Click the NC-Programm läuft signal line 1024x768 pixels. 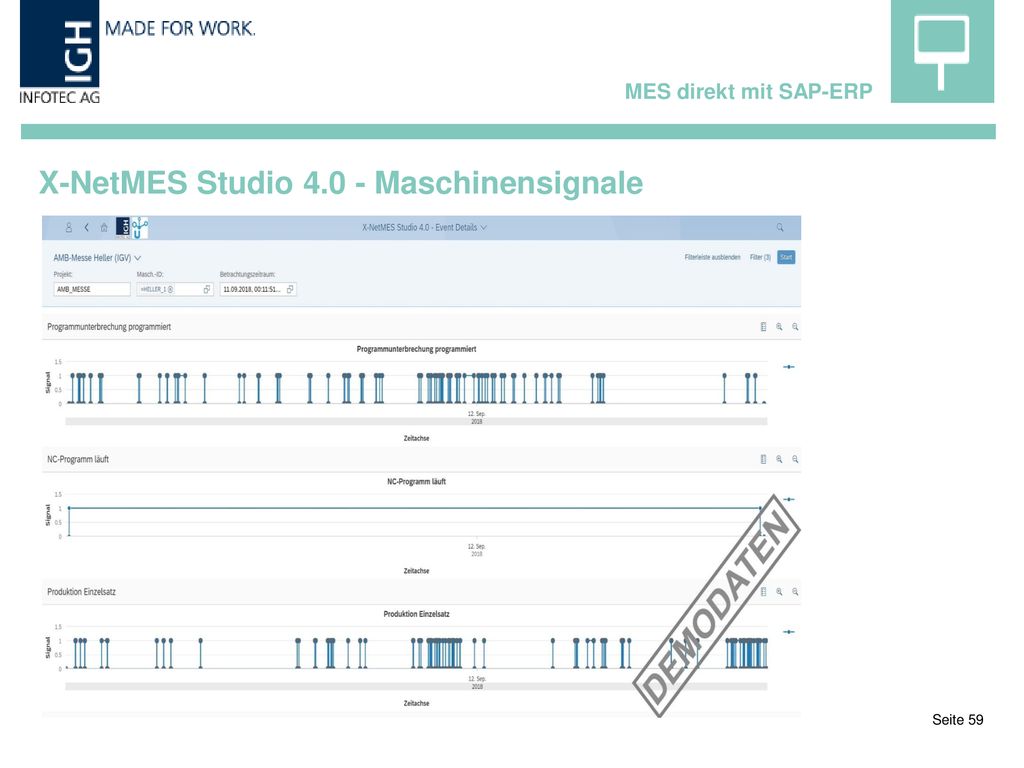coord(415,508)
